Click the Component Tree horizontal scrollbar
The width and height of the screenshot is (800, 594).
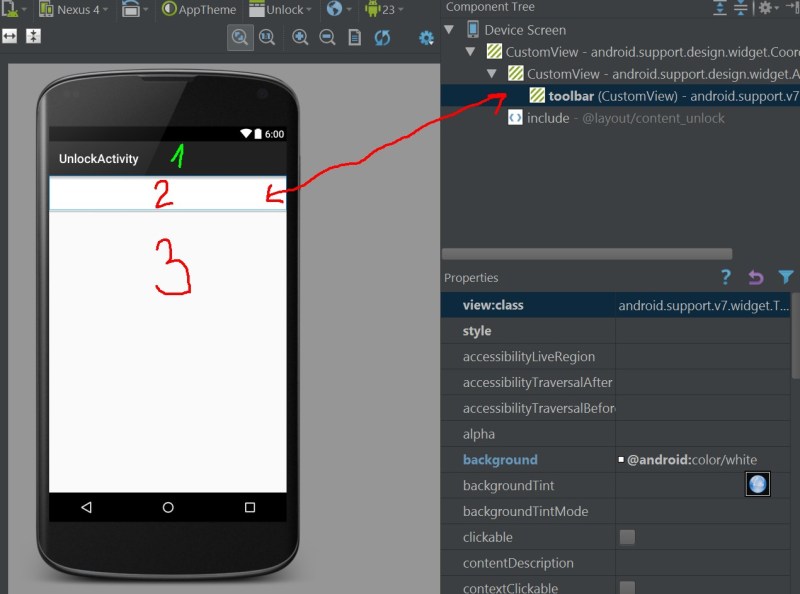587,254
